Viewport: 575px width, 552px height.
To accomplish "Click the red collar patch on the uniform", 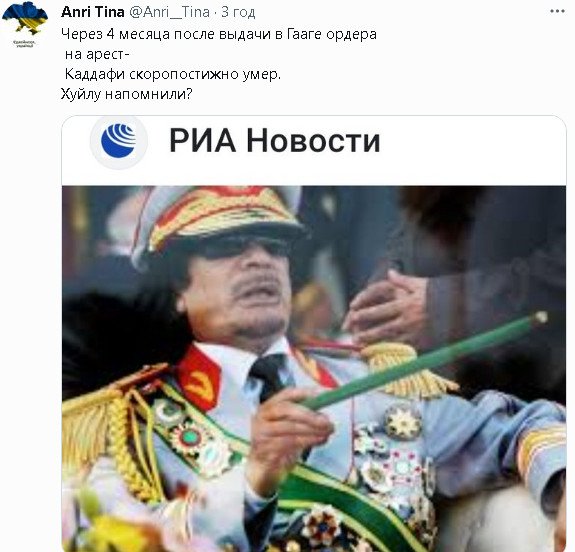I will tap(199, 379).
